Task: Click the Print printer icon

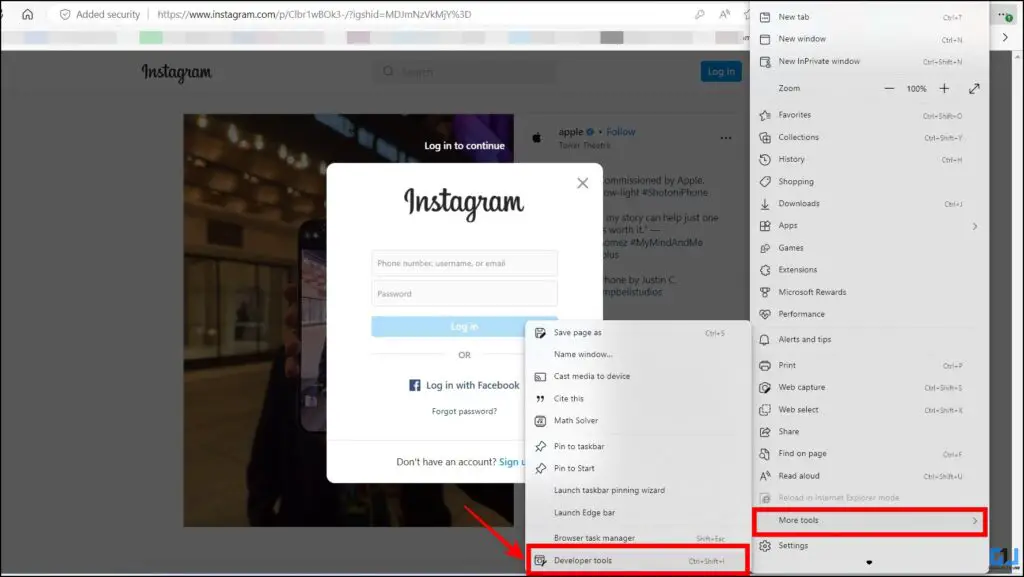Action: pos(765,366)
